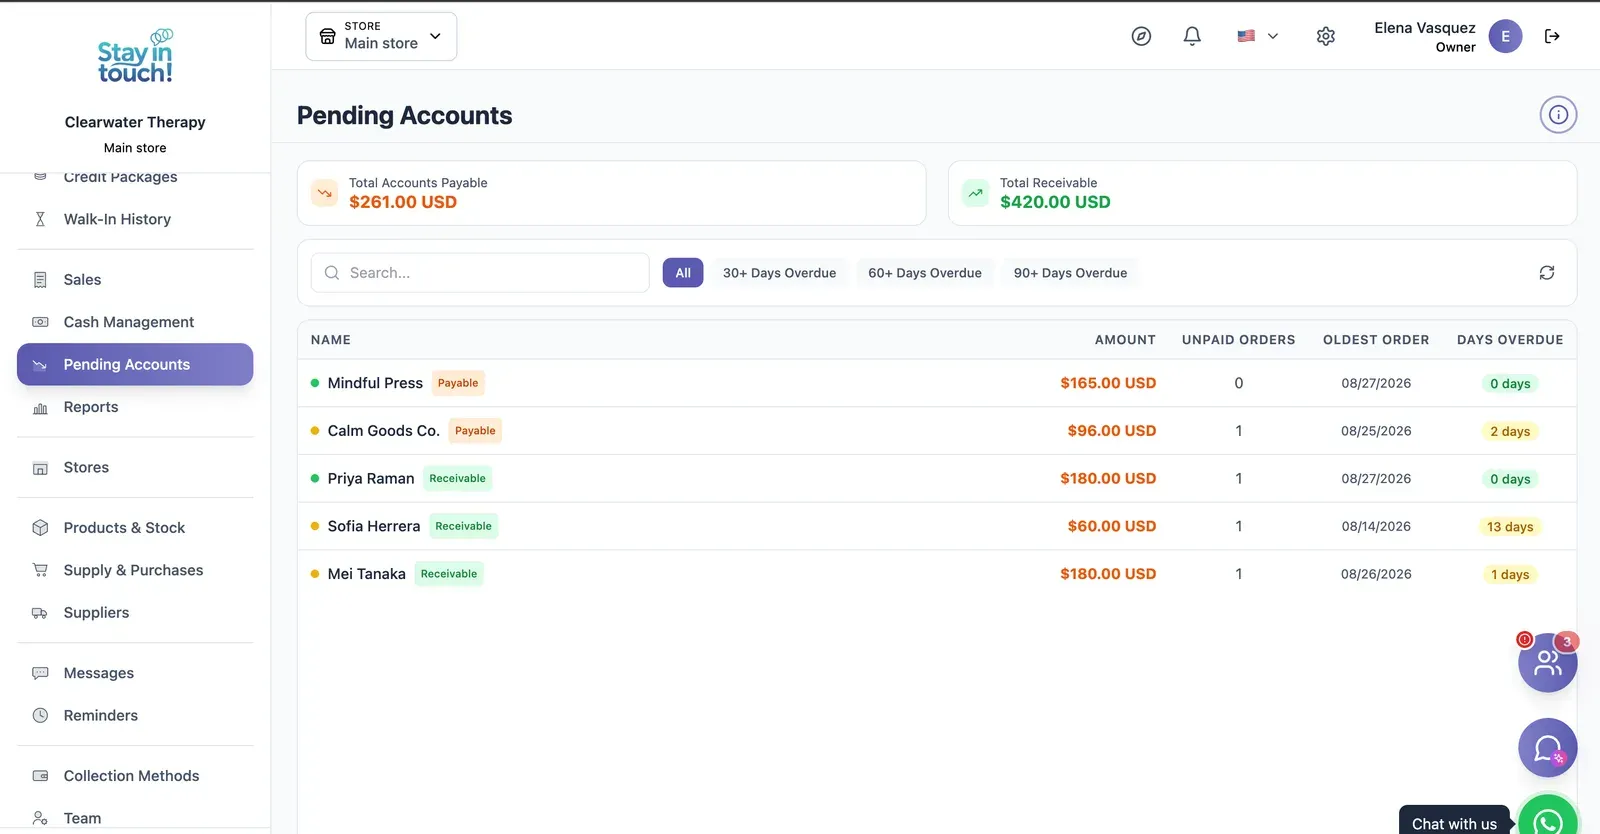Expand the Main store selector
The width and height of the screenshot is (1600, 834).
381,36
